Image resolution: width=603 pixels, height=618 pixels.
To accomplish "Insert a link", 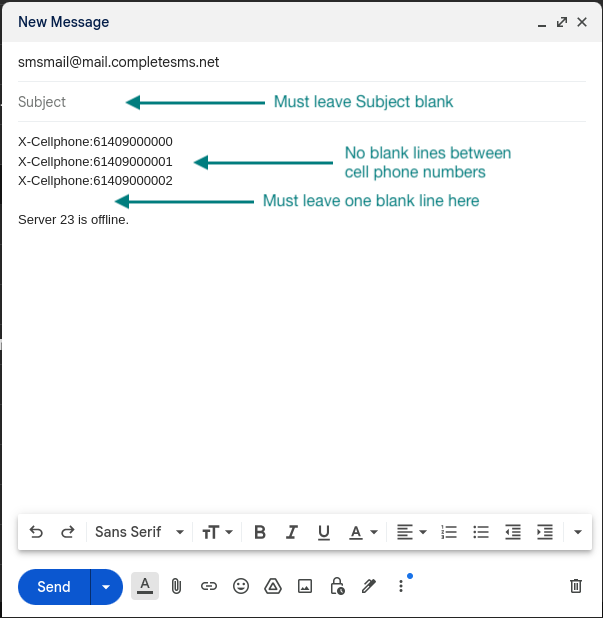I will pos(209,586).
